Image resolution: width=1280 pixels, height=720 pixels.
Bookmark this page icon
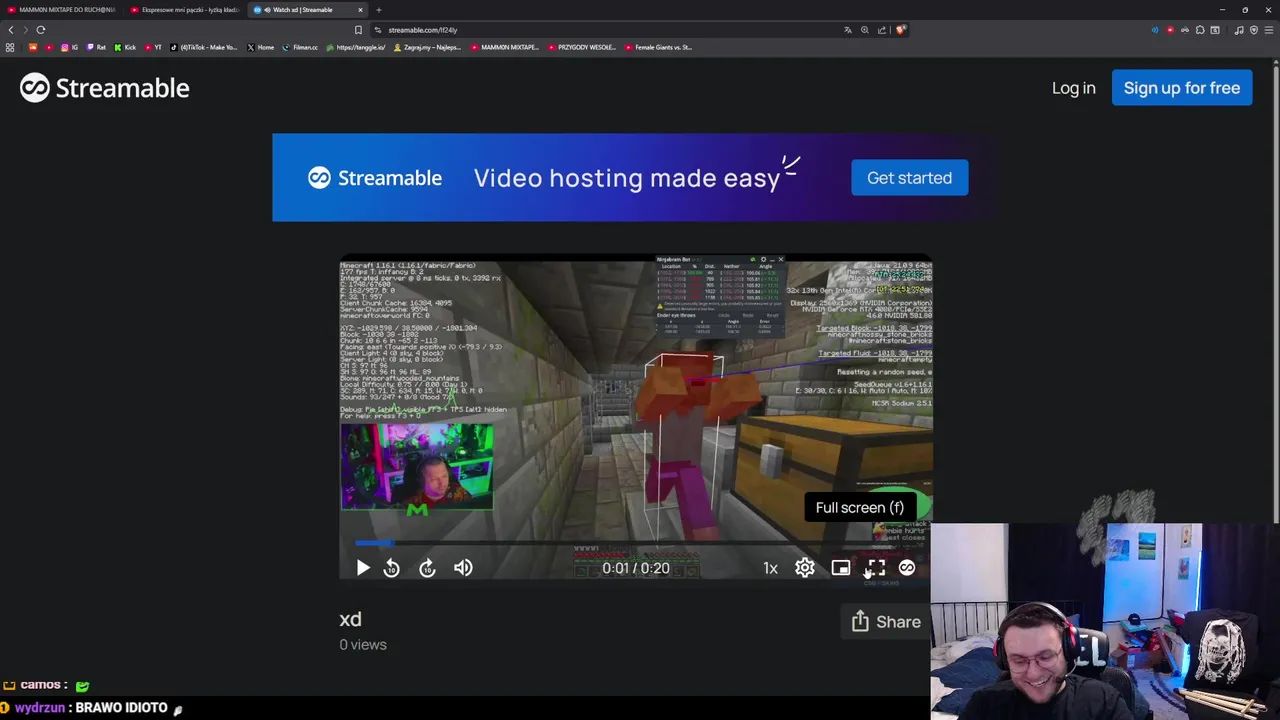point(358,30)
